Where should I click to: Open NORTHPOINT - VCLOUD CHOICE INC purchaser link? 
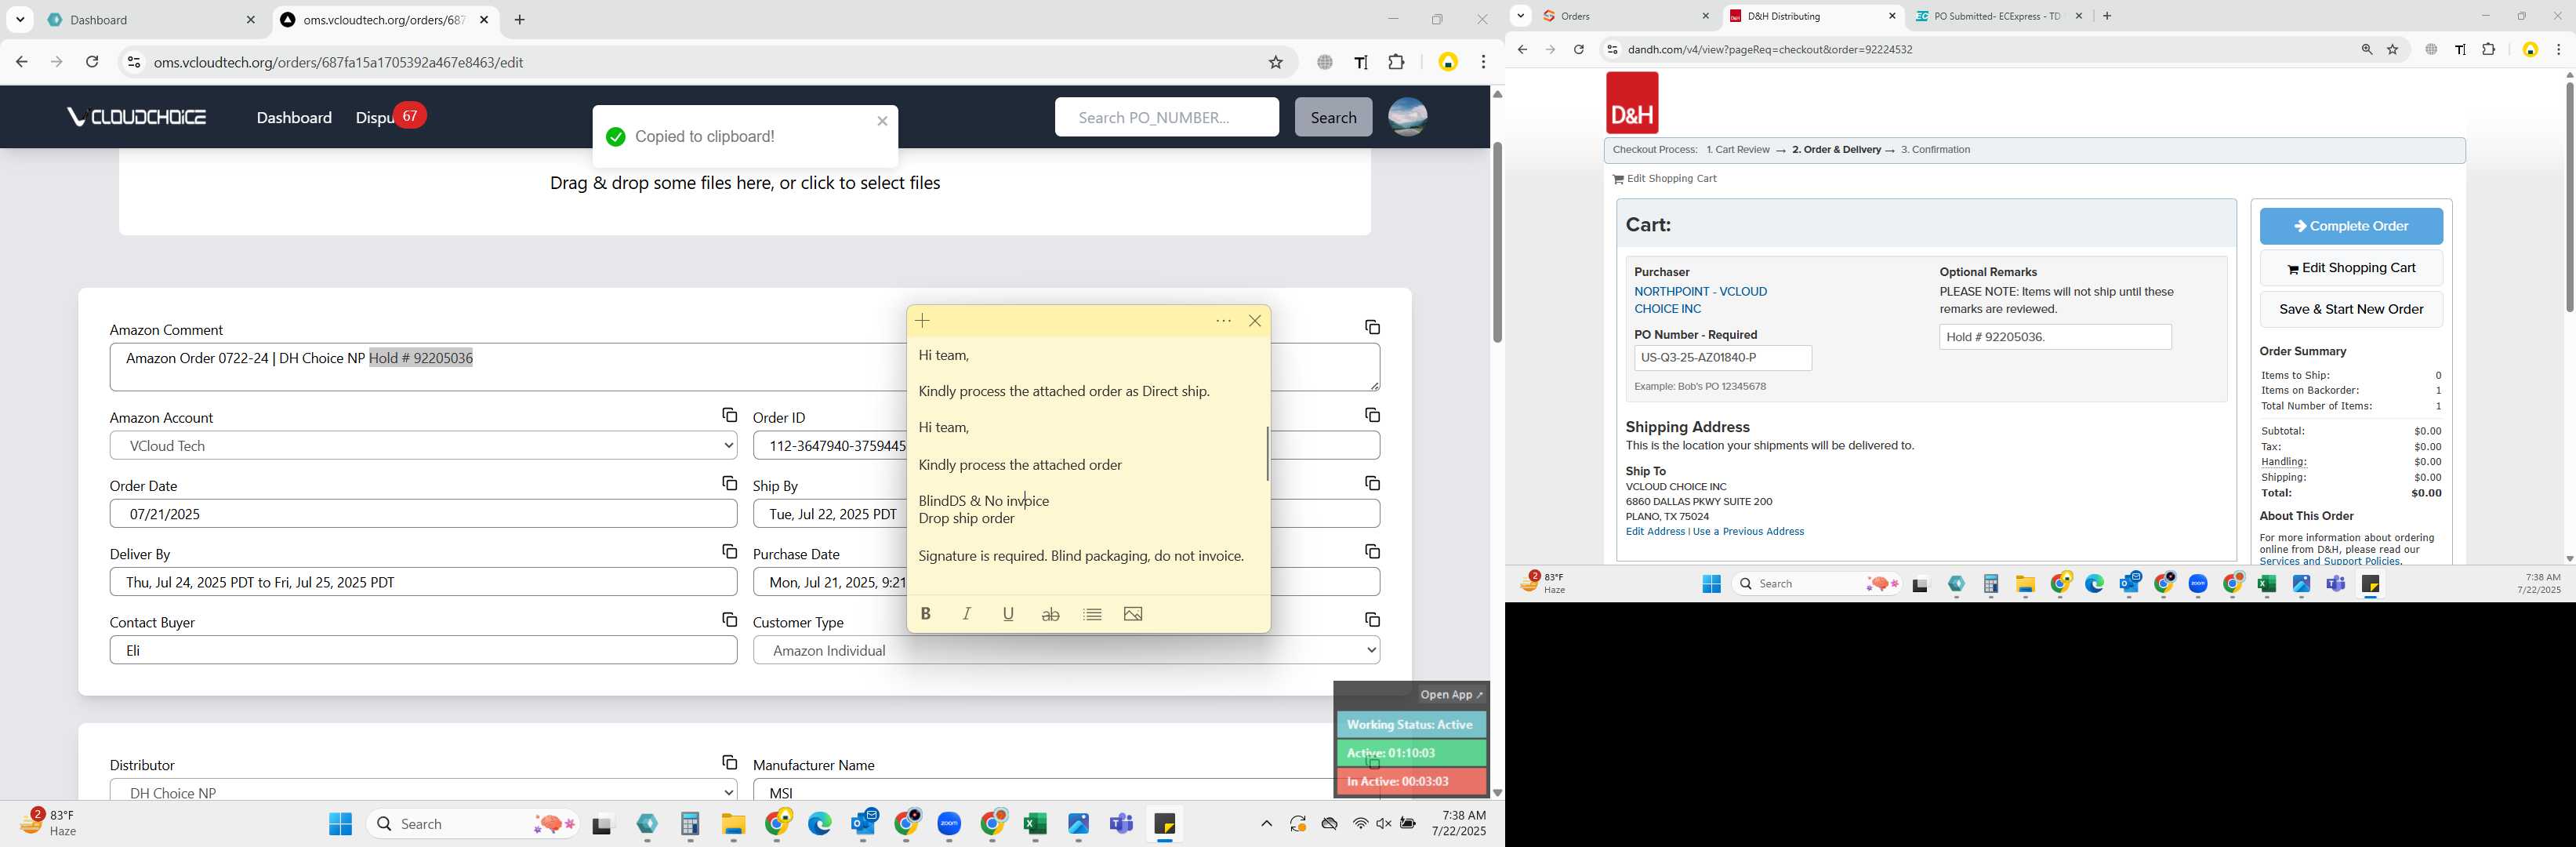pos(1700,300)
